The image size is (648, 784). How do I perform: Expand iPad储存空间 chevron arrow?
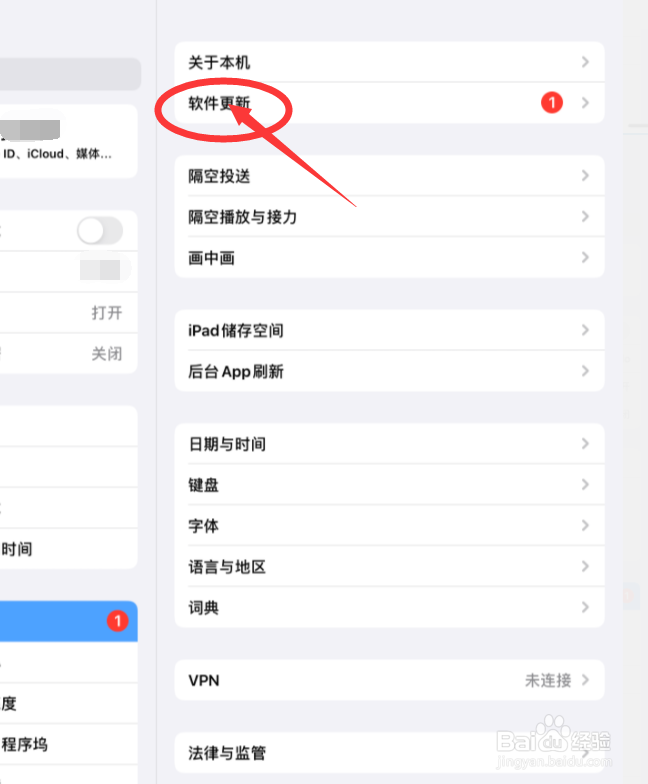[x=585, y=330]
